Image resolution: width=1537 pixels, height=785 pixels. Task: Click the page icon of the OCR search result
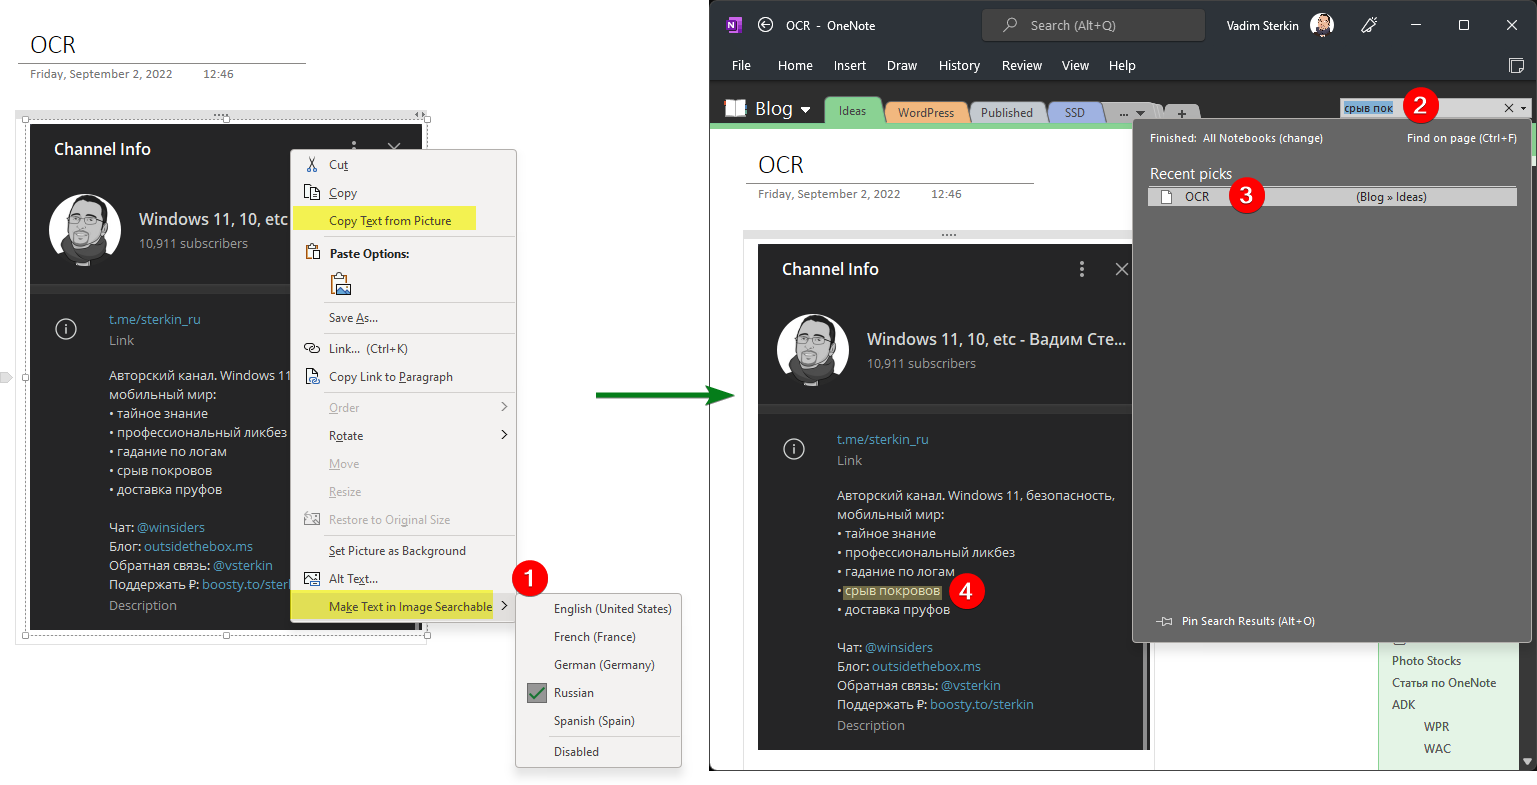coord(1166,197)
